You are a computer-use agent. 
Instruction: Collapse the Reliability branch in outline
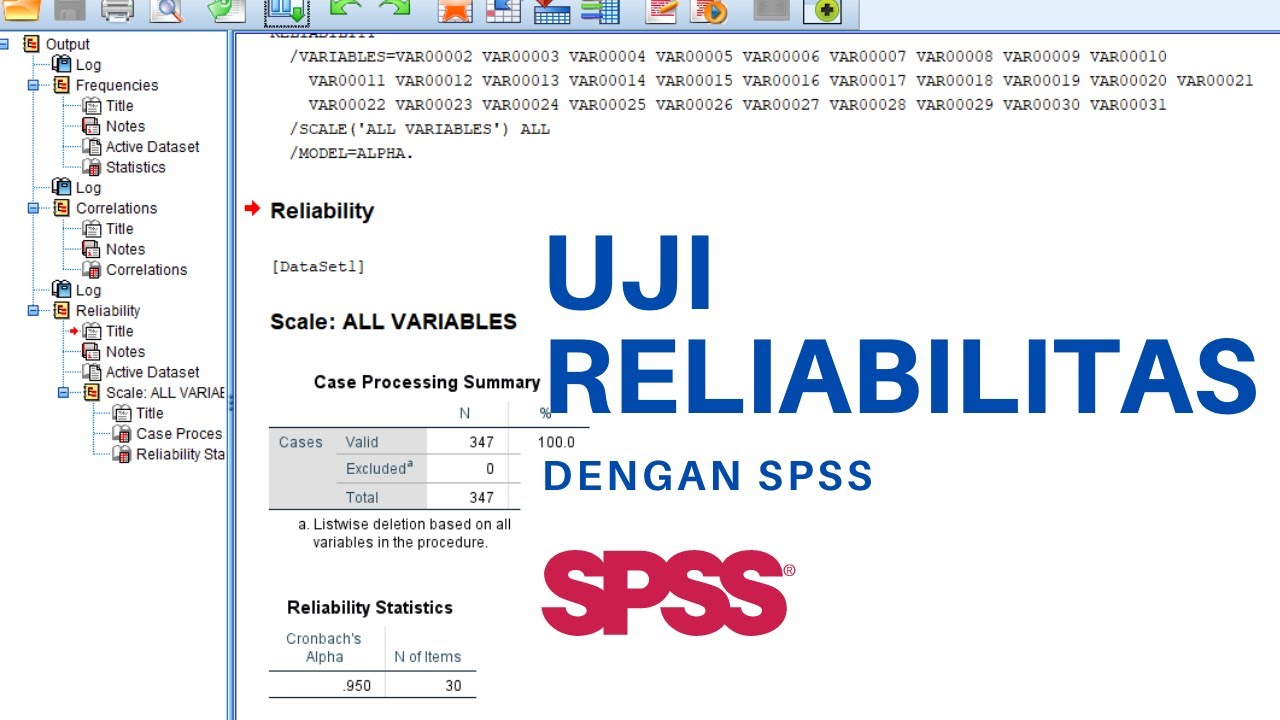tap(33, 311)
